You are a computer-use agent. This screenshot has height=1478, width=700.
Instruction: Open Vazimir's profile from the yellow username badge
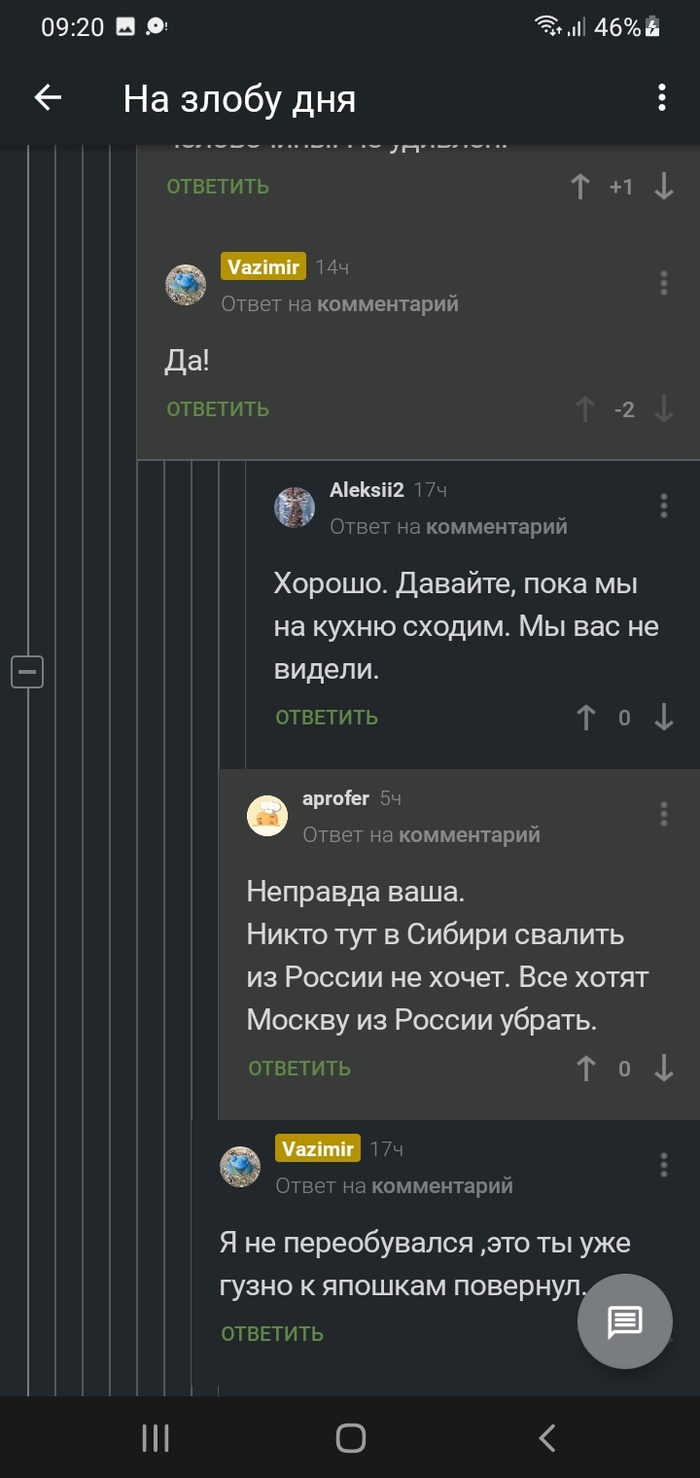(263, 267)
